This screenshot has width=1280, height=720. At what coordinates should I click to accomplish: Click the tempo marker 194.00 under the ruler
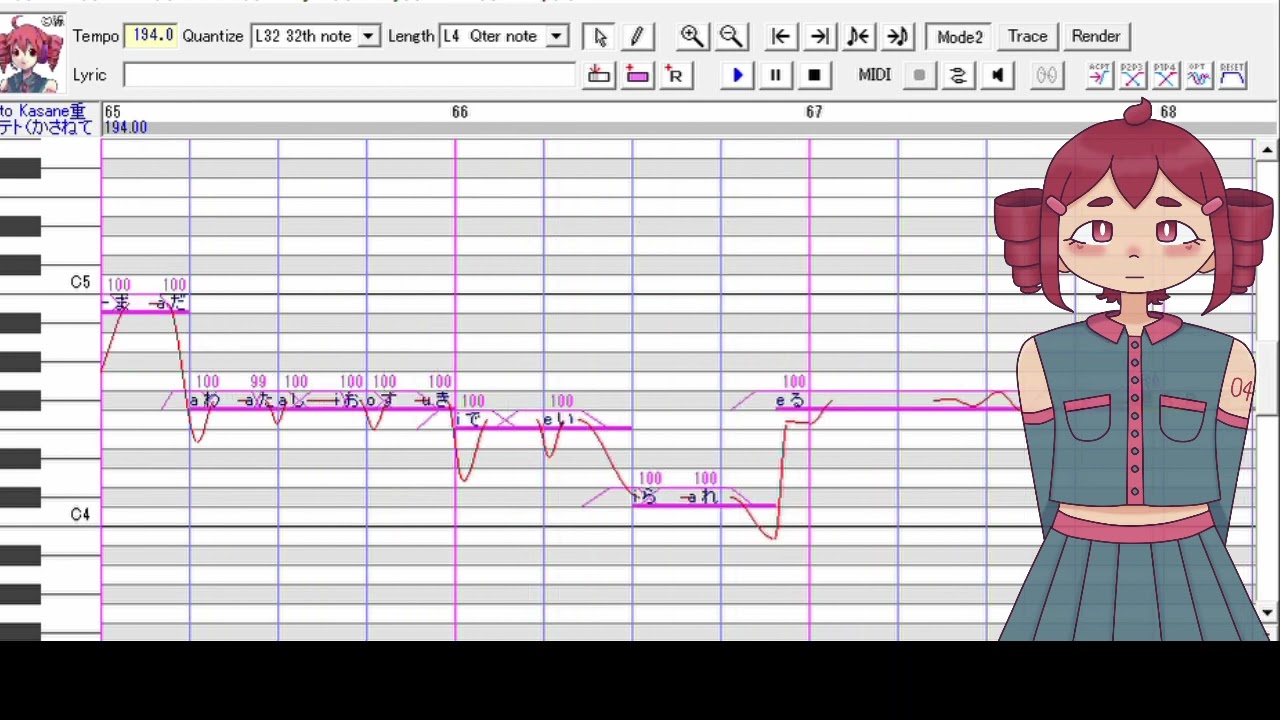[125, 127]
